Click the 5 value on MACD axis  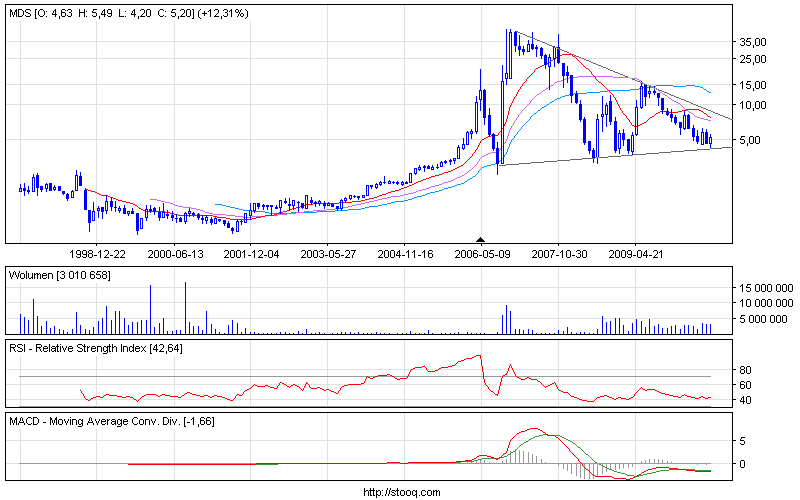pyautogui.click(x=743, y=440)
